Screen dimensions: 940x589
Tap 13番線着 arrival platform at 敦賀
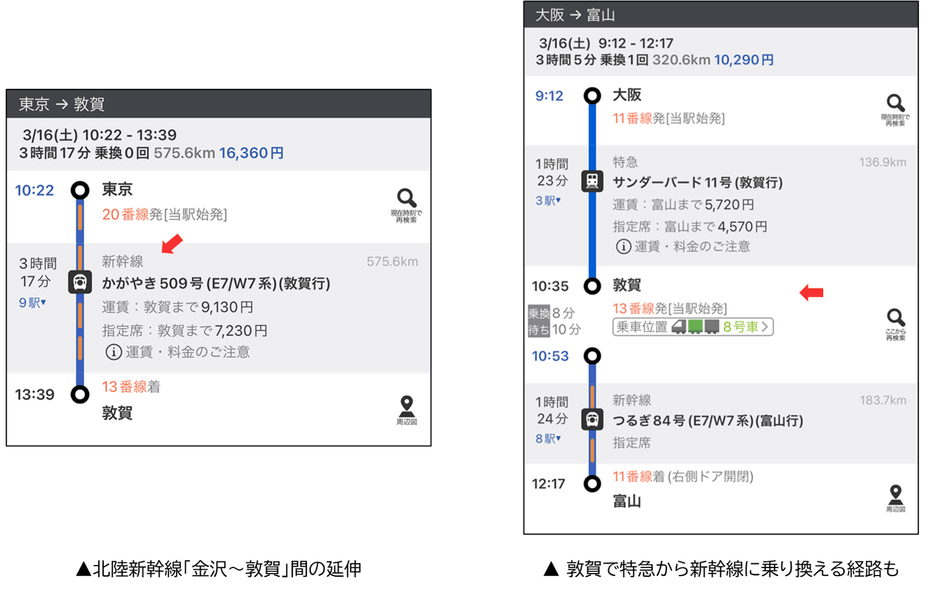pyautogui.click(x=131, y=386)
